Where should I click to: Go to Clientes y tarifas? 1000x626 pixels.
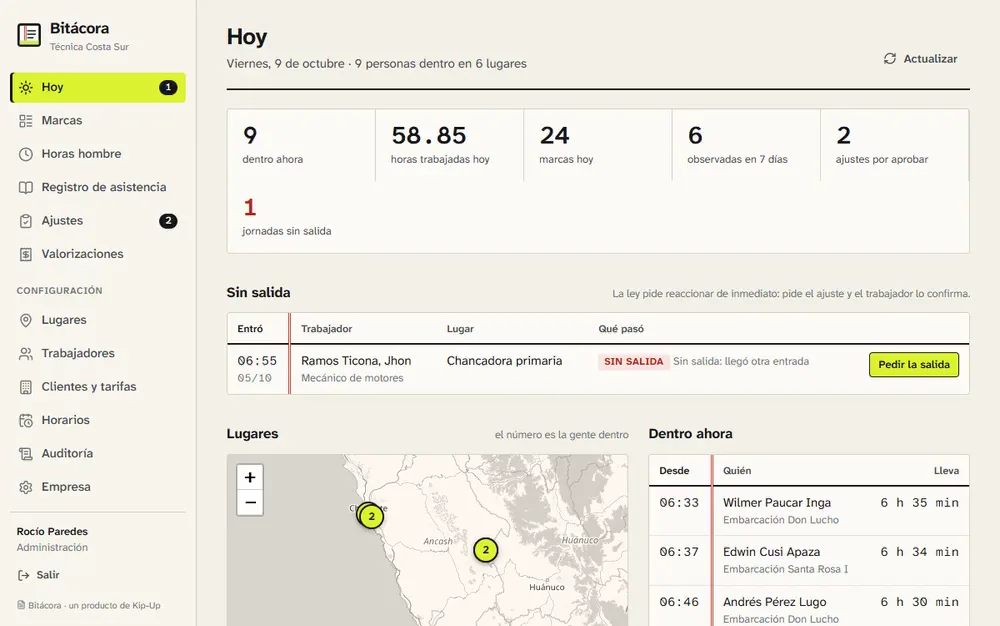tap(98, 386)
